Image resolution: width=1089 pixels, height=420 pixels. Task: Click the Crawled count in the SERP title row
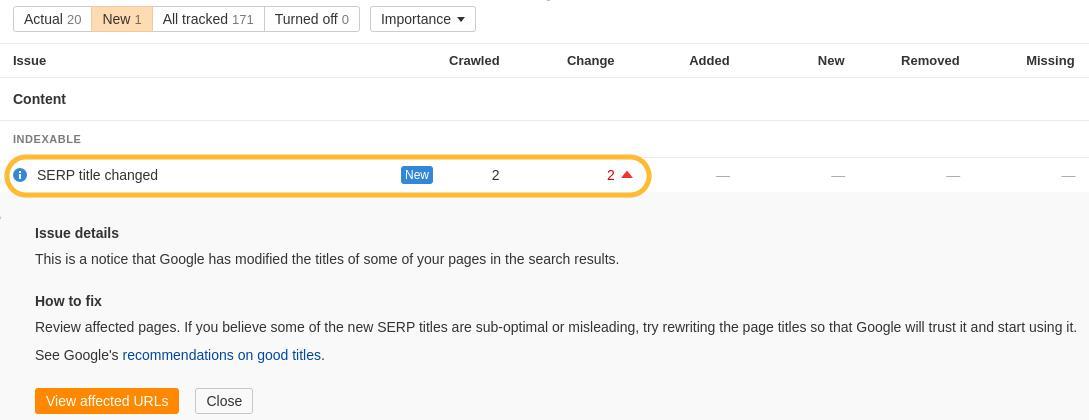pyautogui.click(x=495, y=175)
